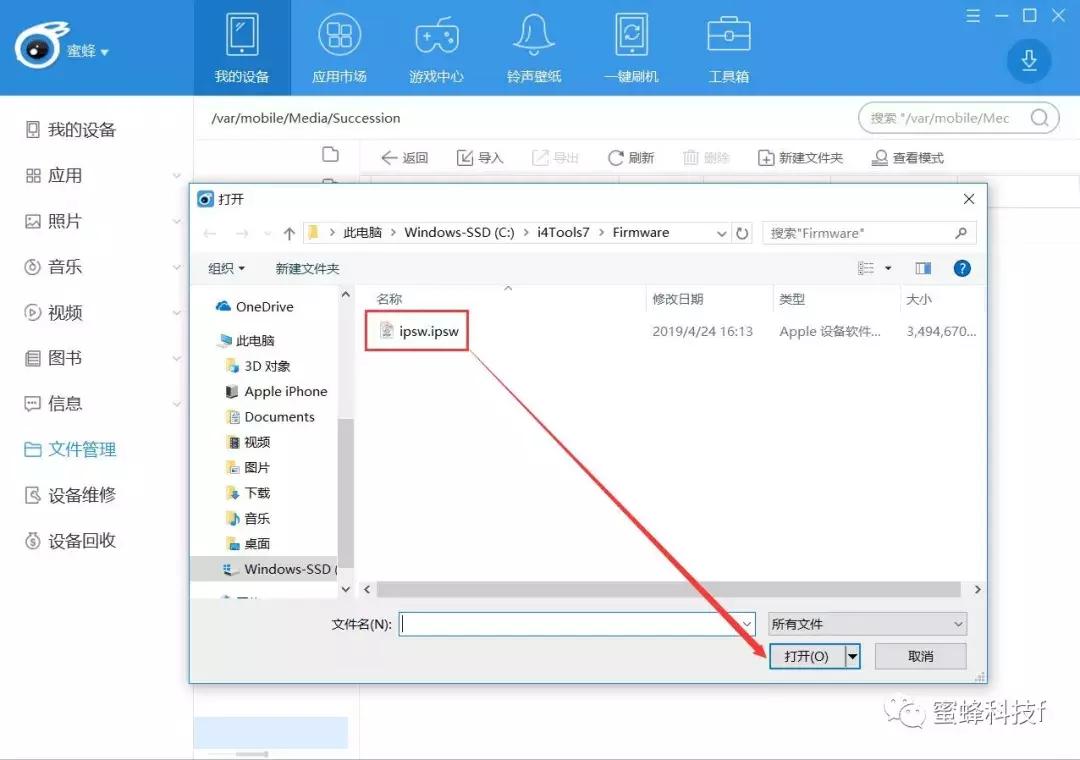Select 音乐 in the sidebar
Image resolution: width=1080 pixels, height=760 pixels.
(54, 267)
